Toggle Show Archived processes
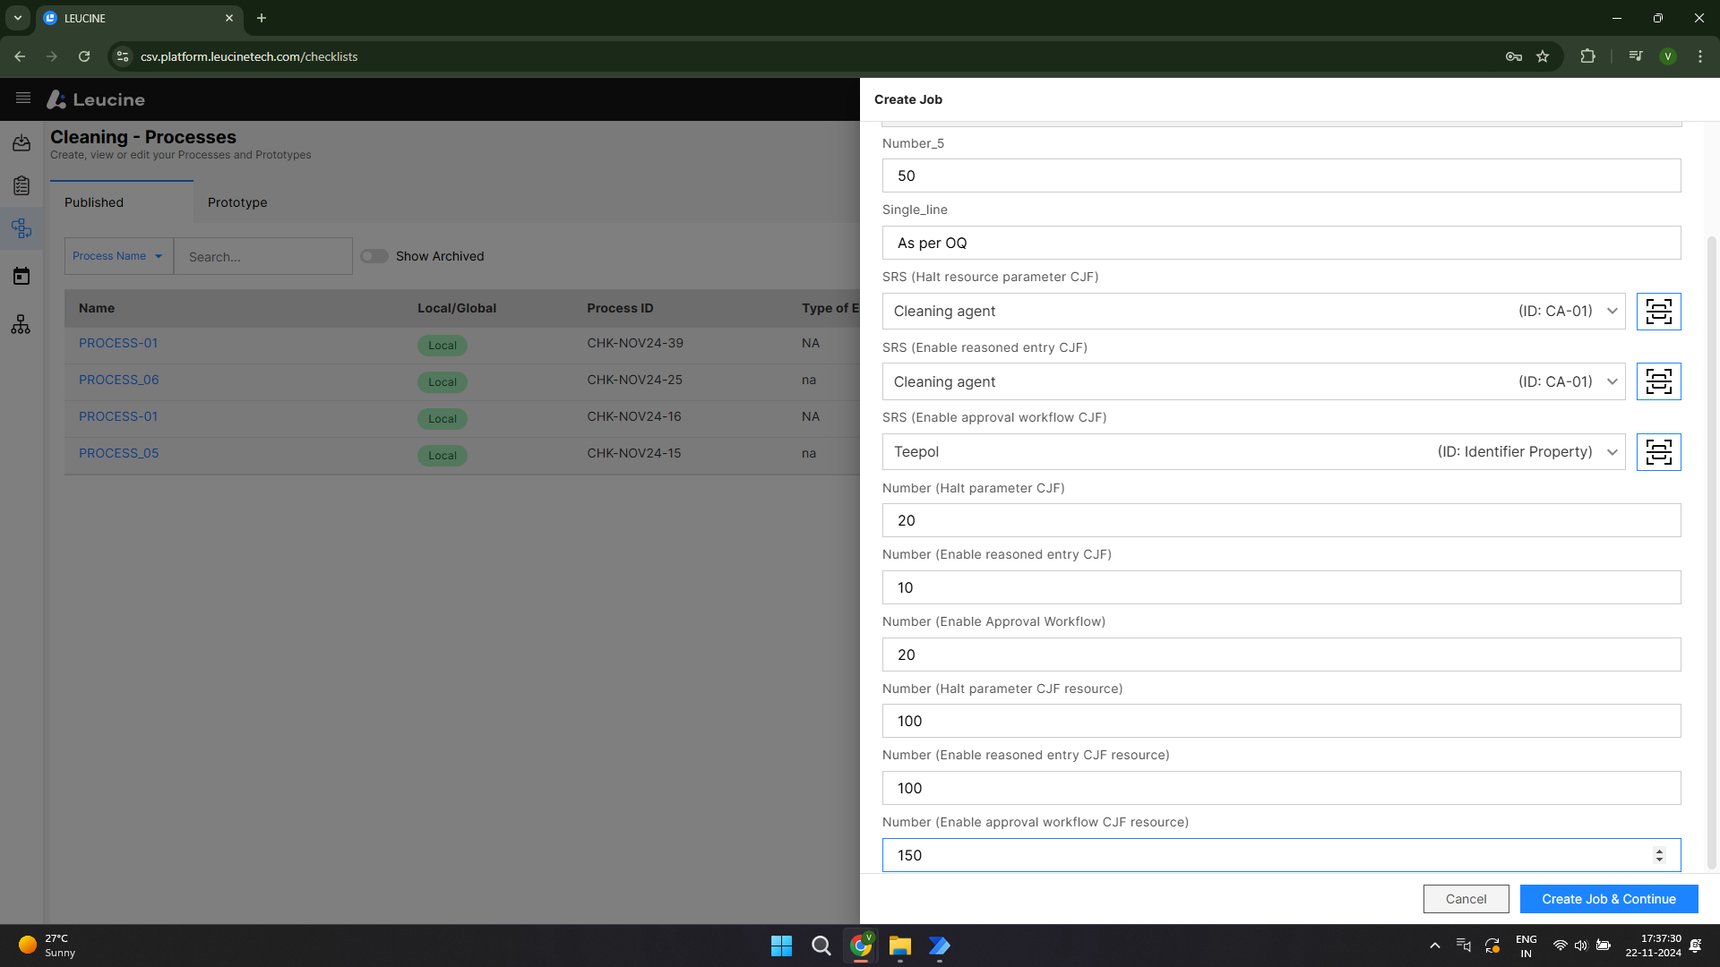The width and height of the screenshot is (1720, 967). click(374, 256)
